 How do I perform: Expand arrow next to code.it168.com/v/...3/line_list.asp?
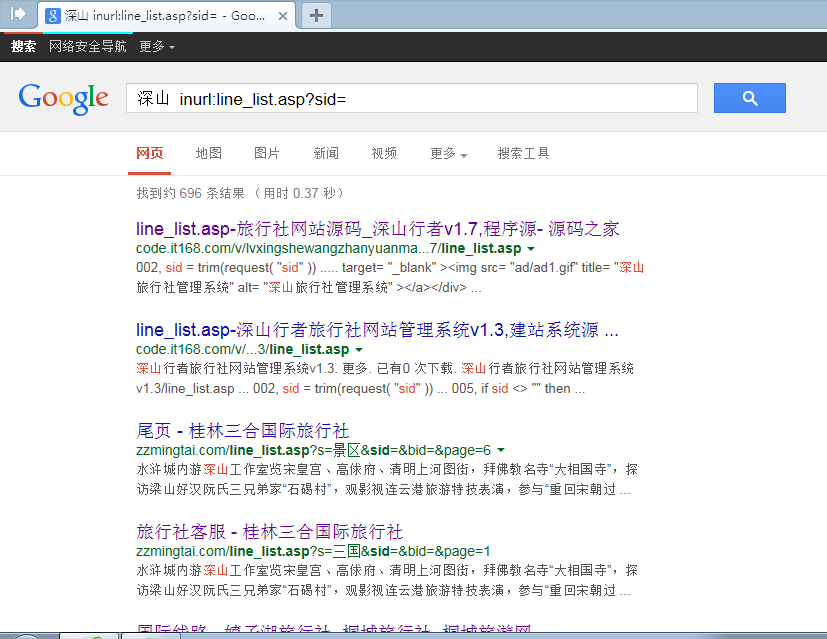(x=359, y=350)
